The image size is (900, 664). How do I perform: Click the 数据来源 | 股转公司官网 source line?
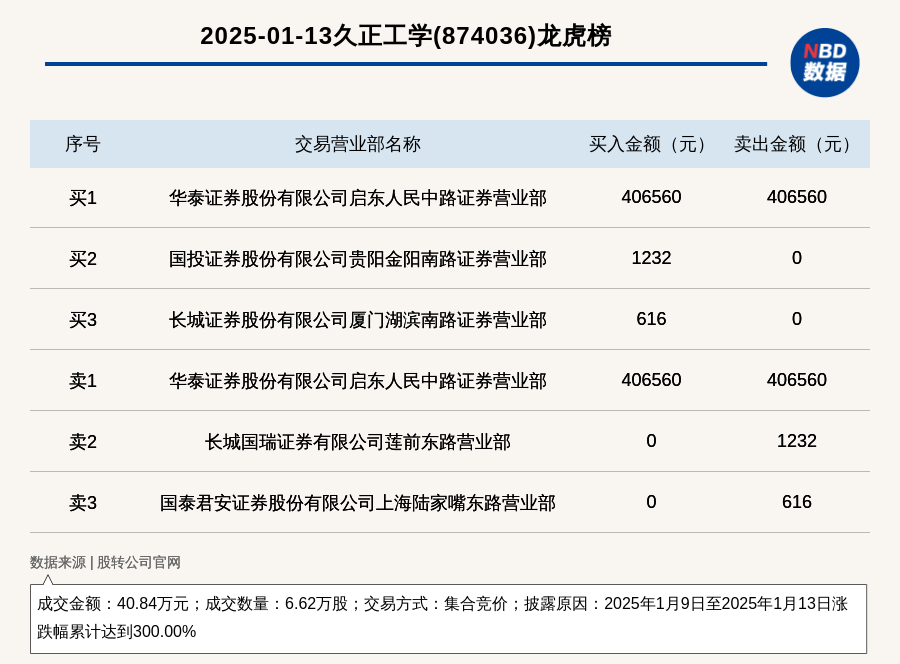105,562
